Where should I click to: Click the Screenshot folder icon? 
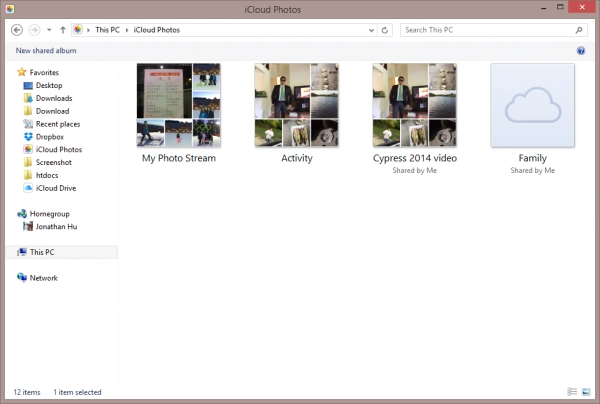28,162
